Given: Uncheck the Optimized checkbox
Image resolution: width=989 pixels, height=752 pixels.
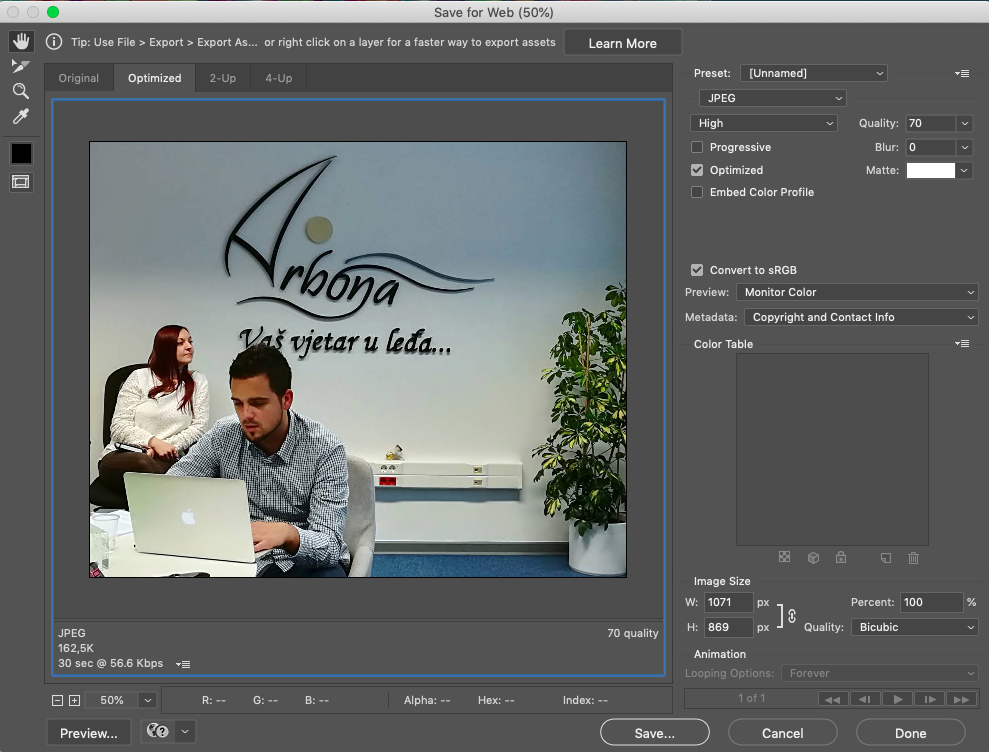Looking at the screenshot, I should (697, 170).
